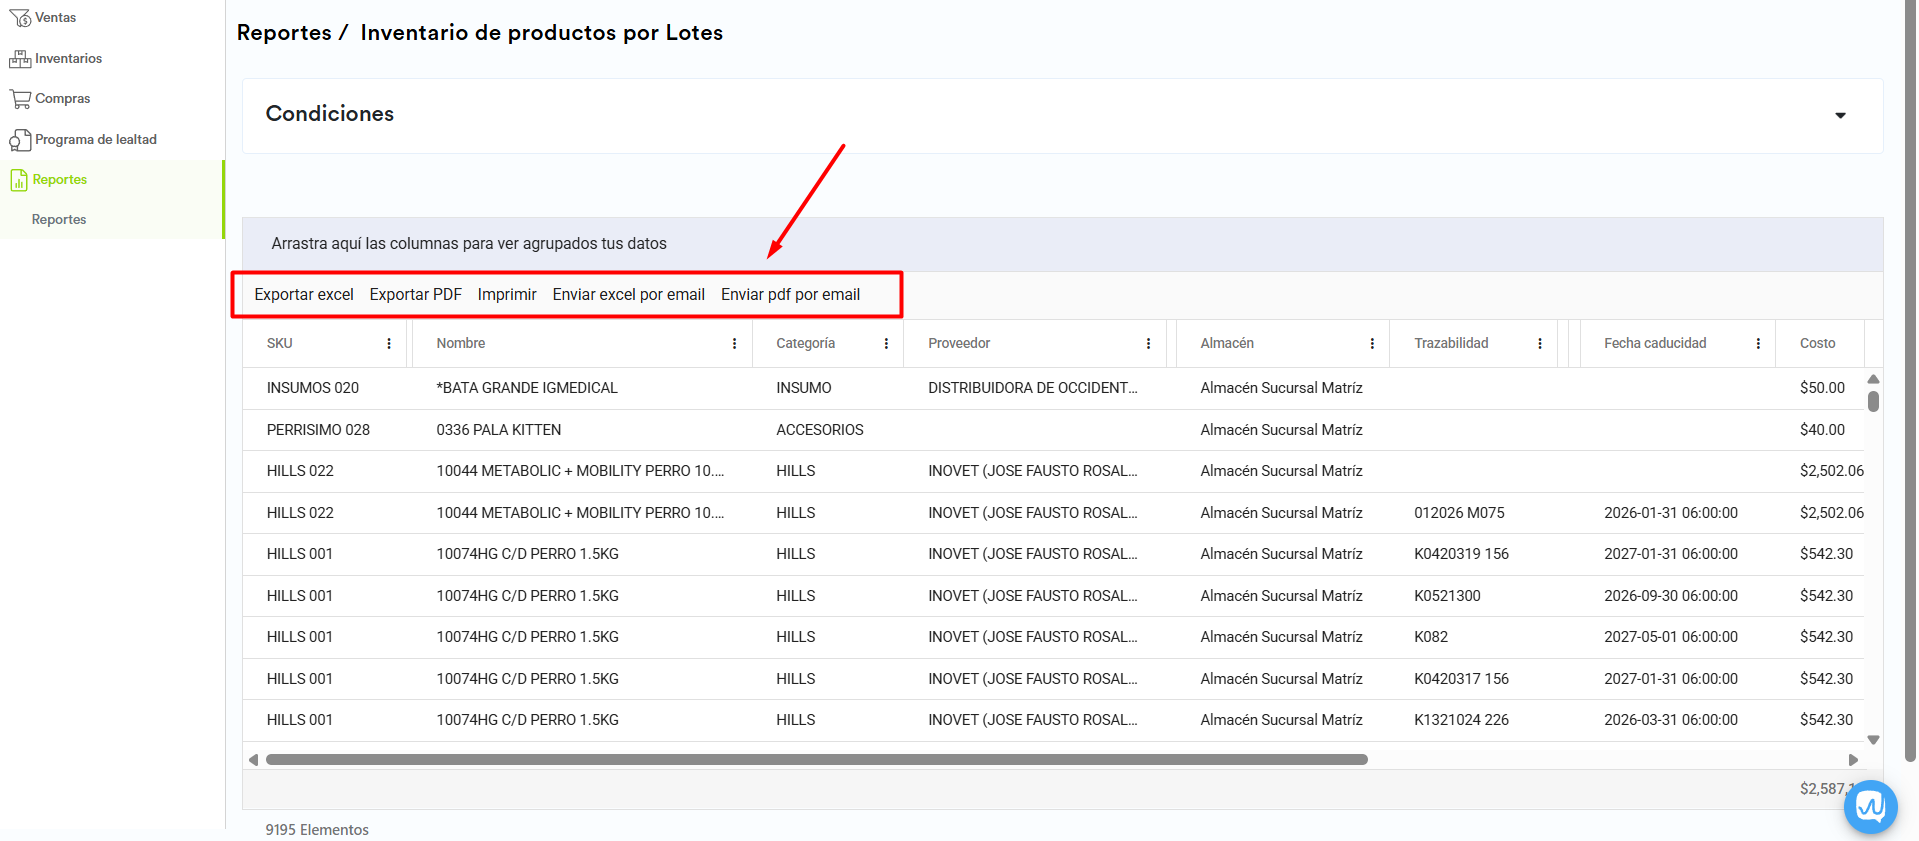Sort by the Trazabilidad column header
The image size is (1919, 841).
click(1450, 343)
